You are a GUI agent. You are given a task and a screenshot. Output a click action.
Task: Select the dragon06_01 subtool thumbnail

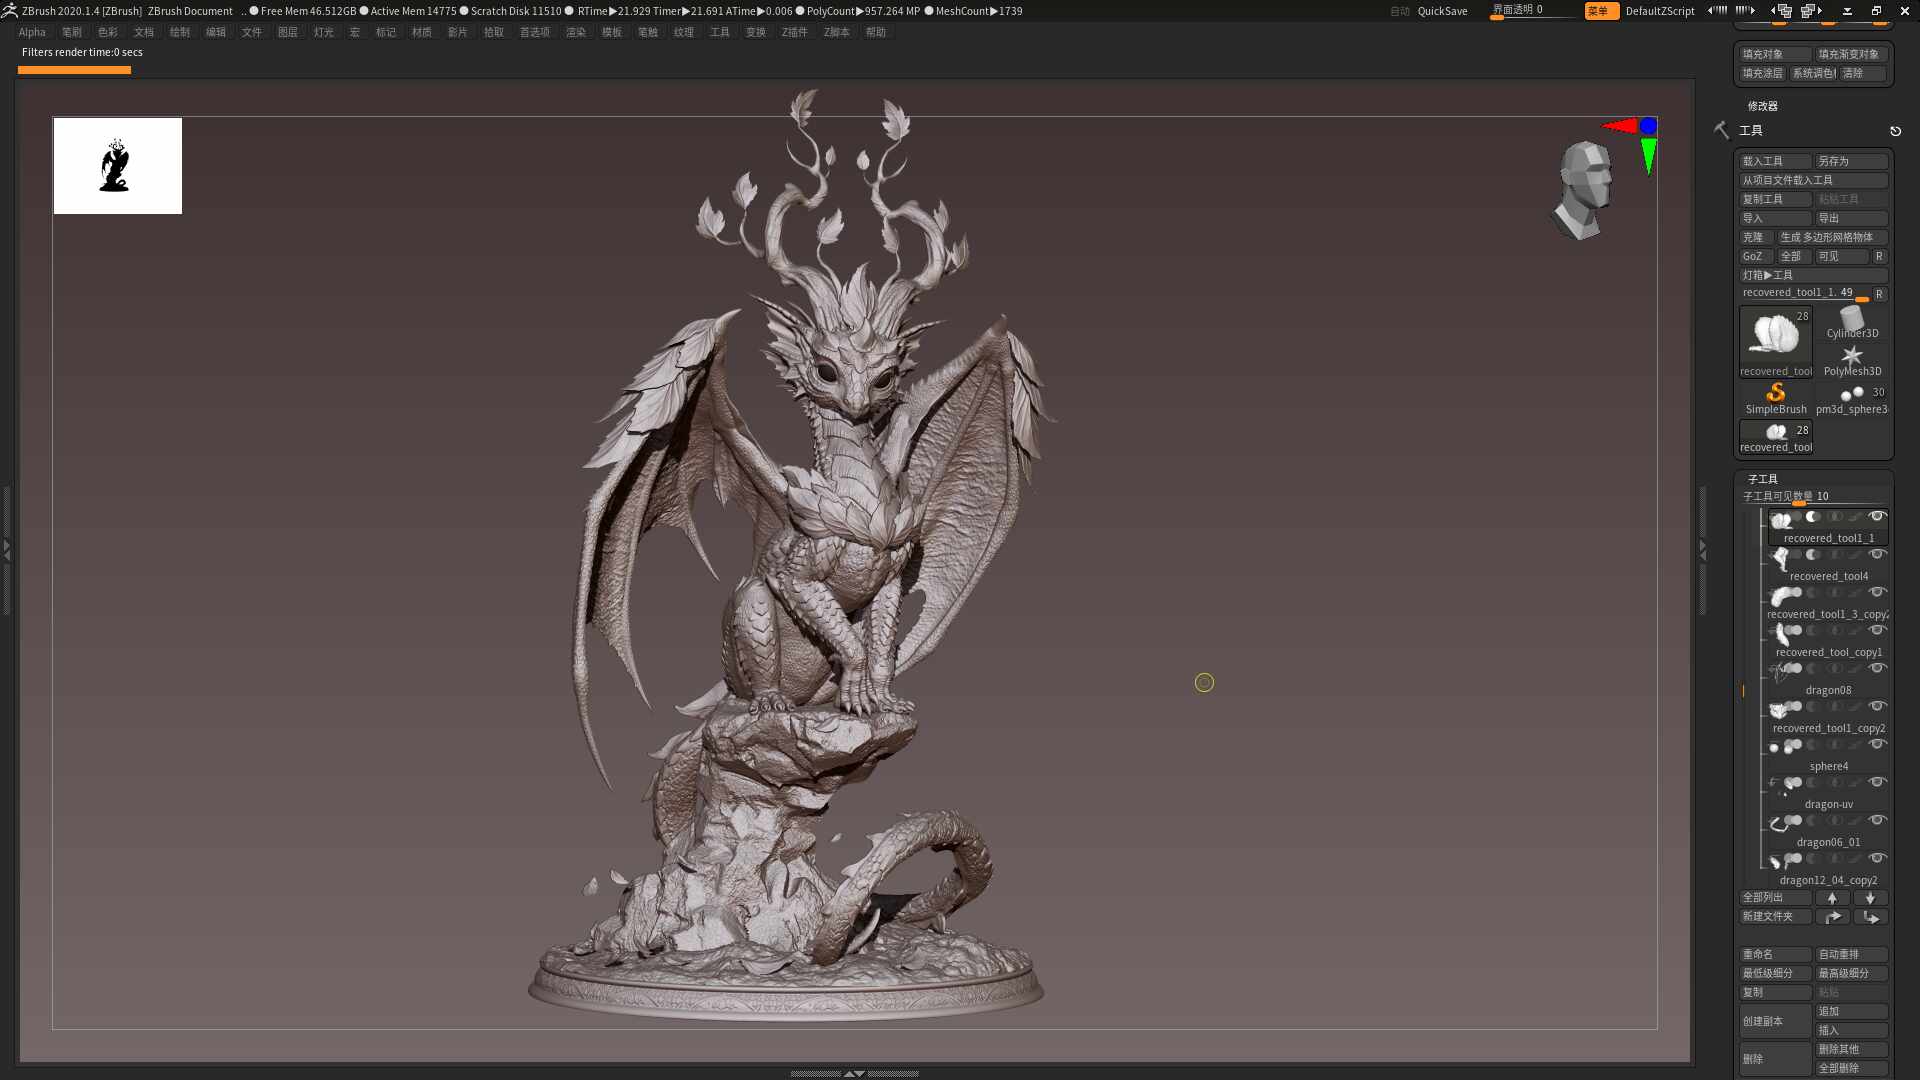(x=1780, y=826)
